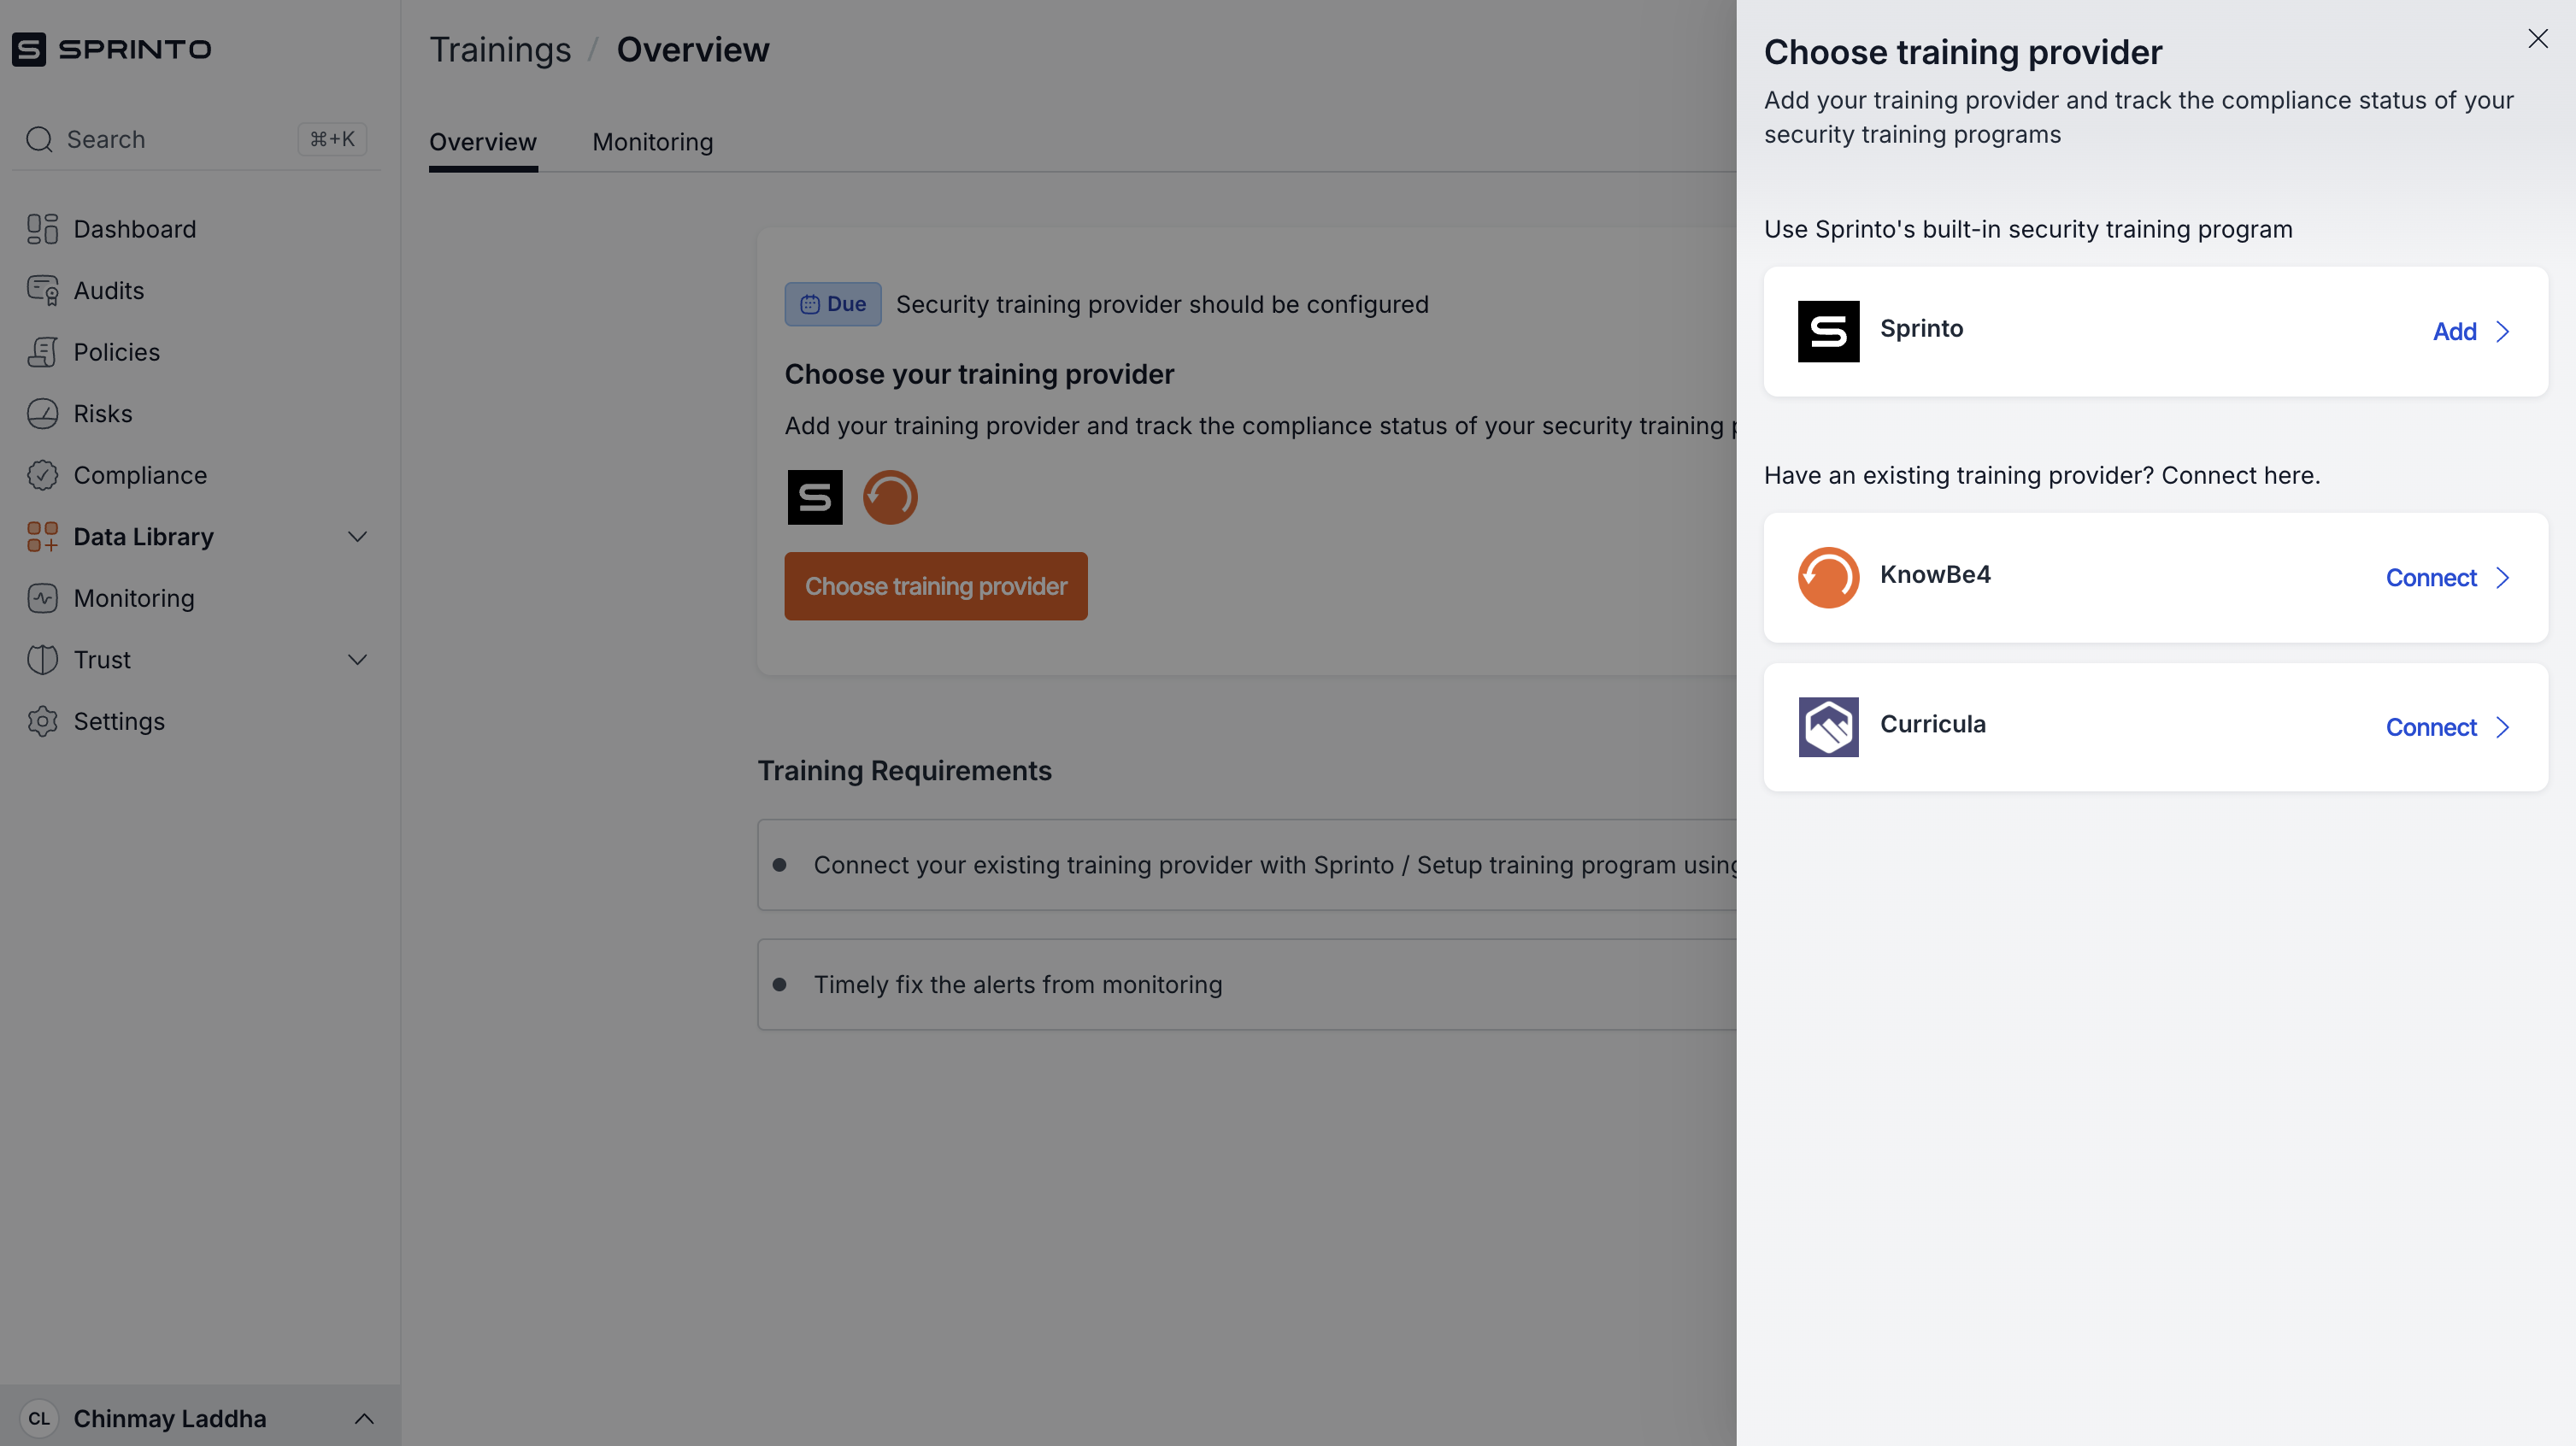Click the KnowBe4 logo in panel
This screenshot has width=2576, height=1446.
click(x=1828, y=577)
